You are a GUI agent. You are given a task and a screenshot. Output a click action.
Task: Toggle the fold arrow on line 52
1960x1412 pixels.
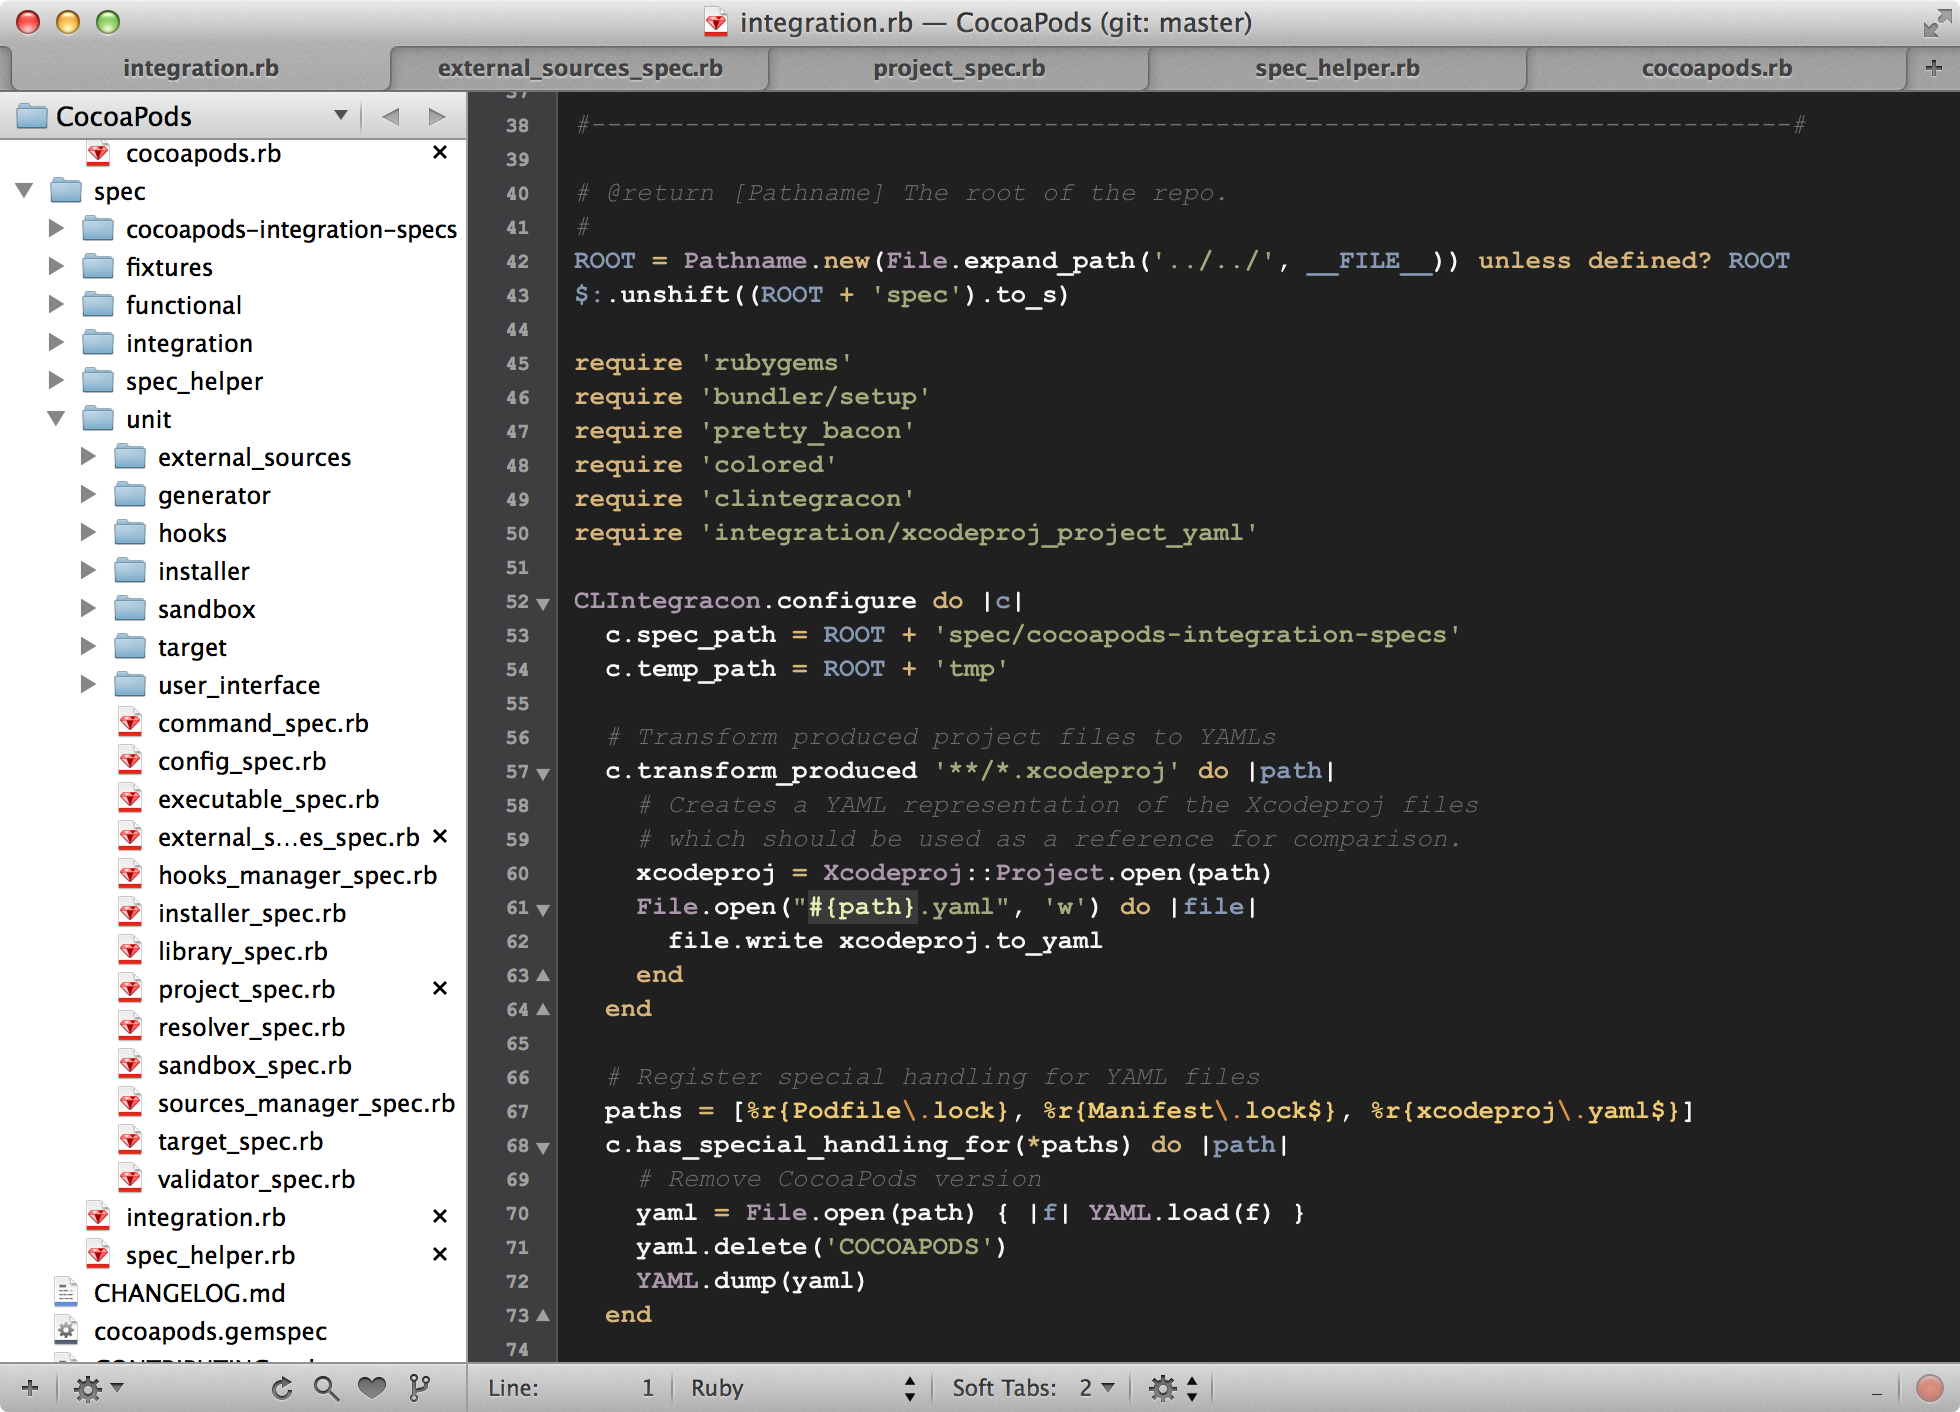(543, 603)
